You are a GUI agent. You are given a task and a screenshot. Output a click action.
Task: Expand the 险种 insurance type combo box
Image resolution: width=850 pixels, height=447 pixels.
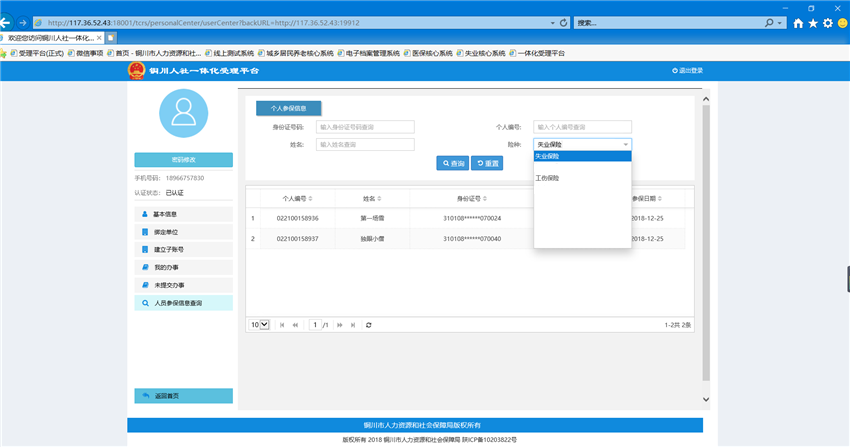(582, 144)
